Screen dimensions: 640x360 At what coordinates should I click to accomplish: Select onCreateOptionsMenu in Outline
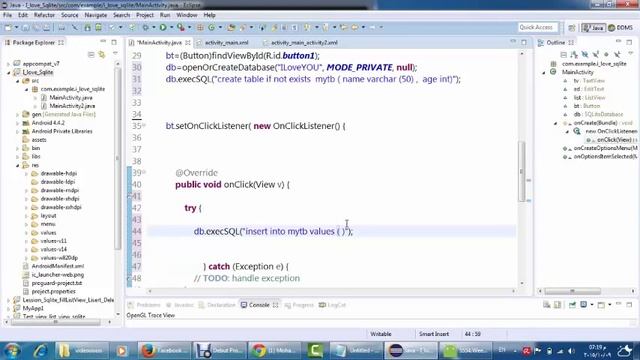pos(605,148)
